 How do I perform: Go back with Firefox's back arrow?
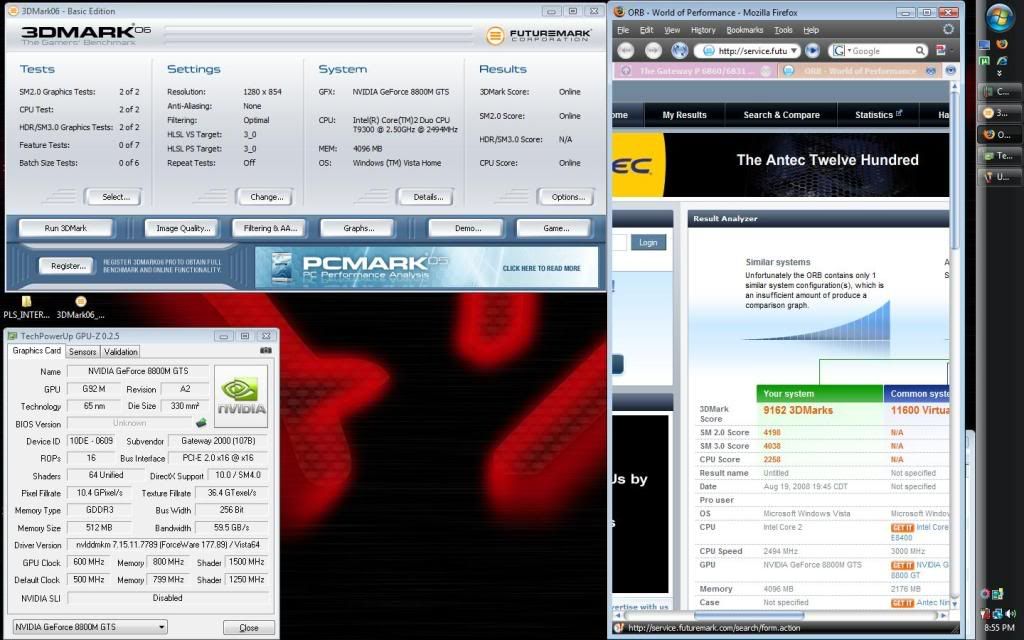point(626,50)
